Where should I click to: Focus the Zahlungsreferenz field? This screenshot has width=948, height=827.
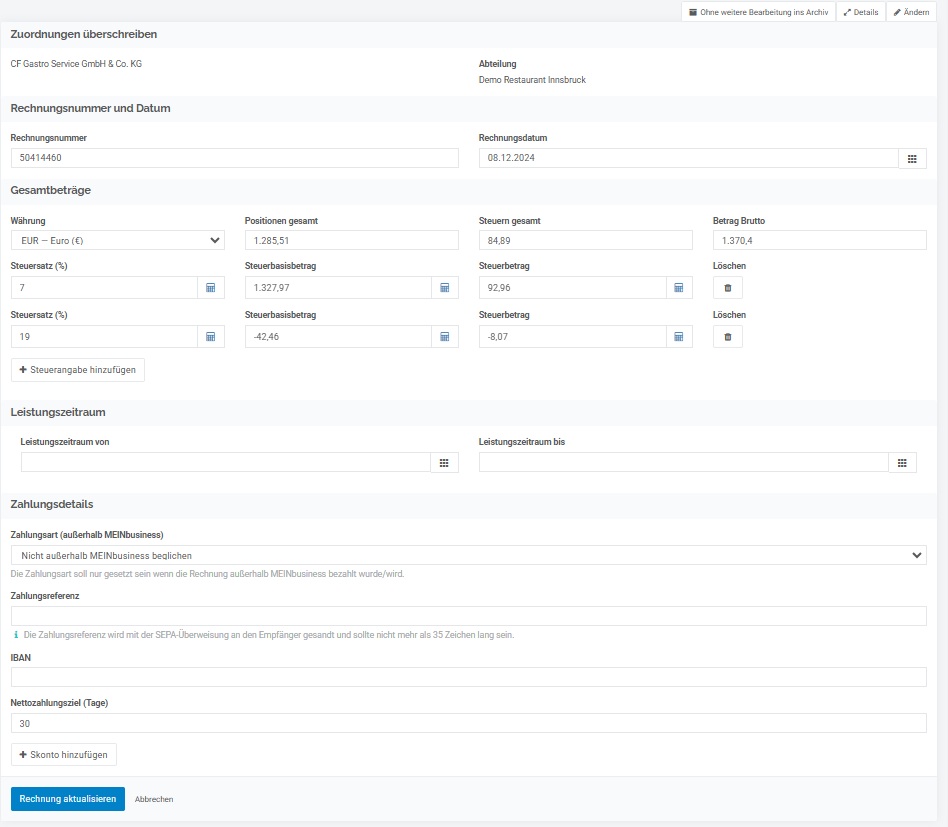pos(469,616)
